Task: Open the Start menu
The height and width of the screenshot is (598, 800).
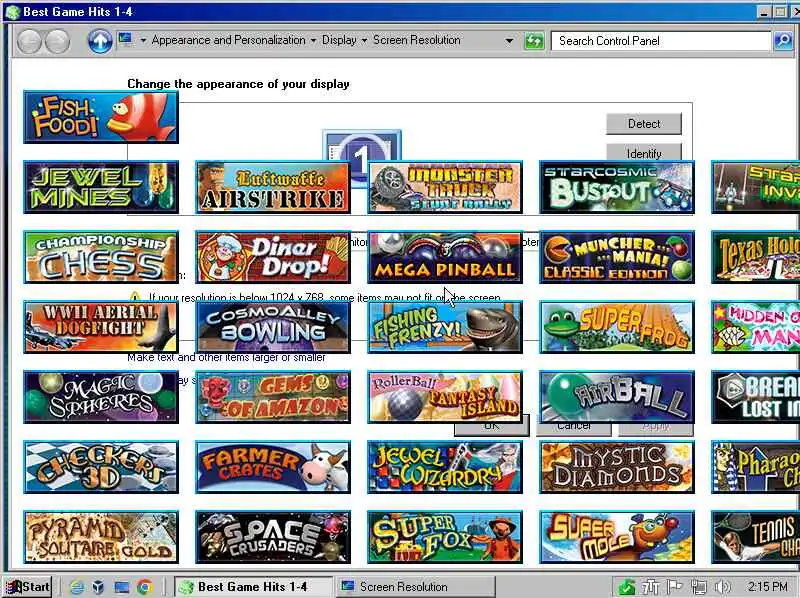Action: [28, 587]
